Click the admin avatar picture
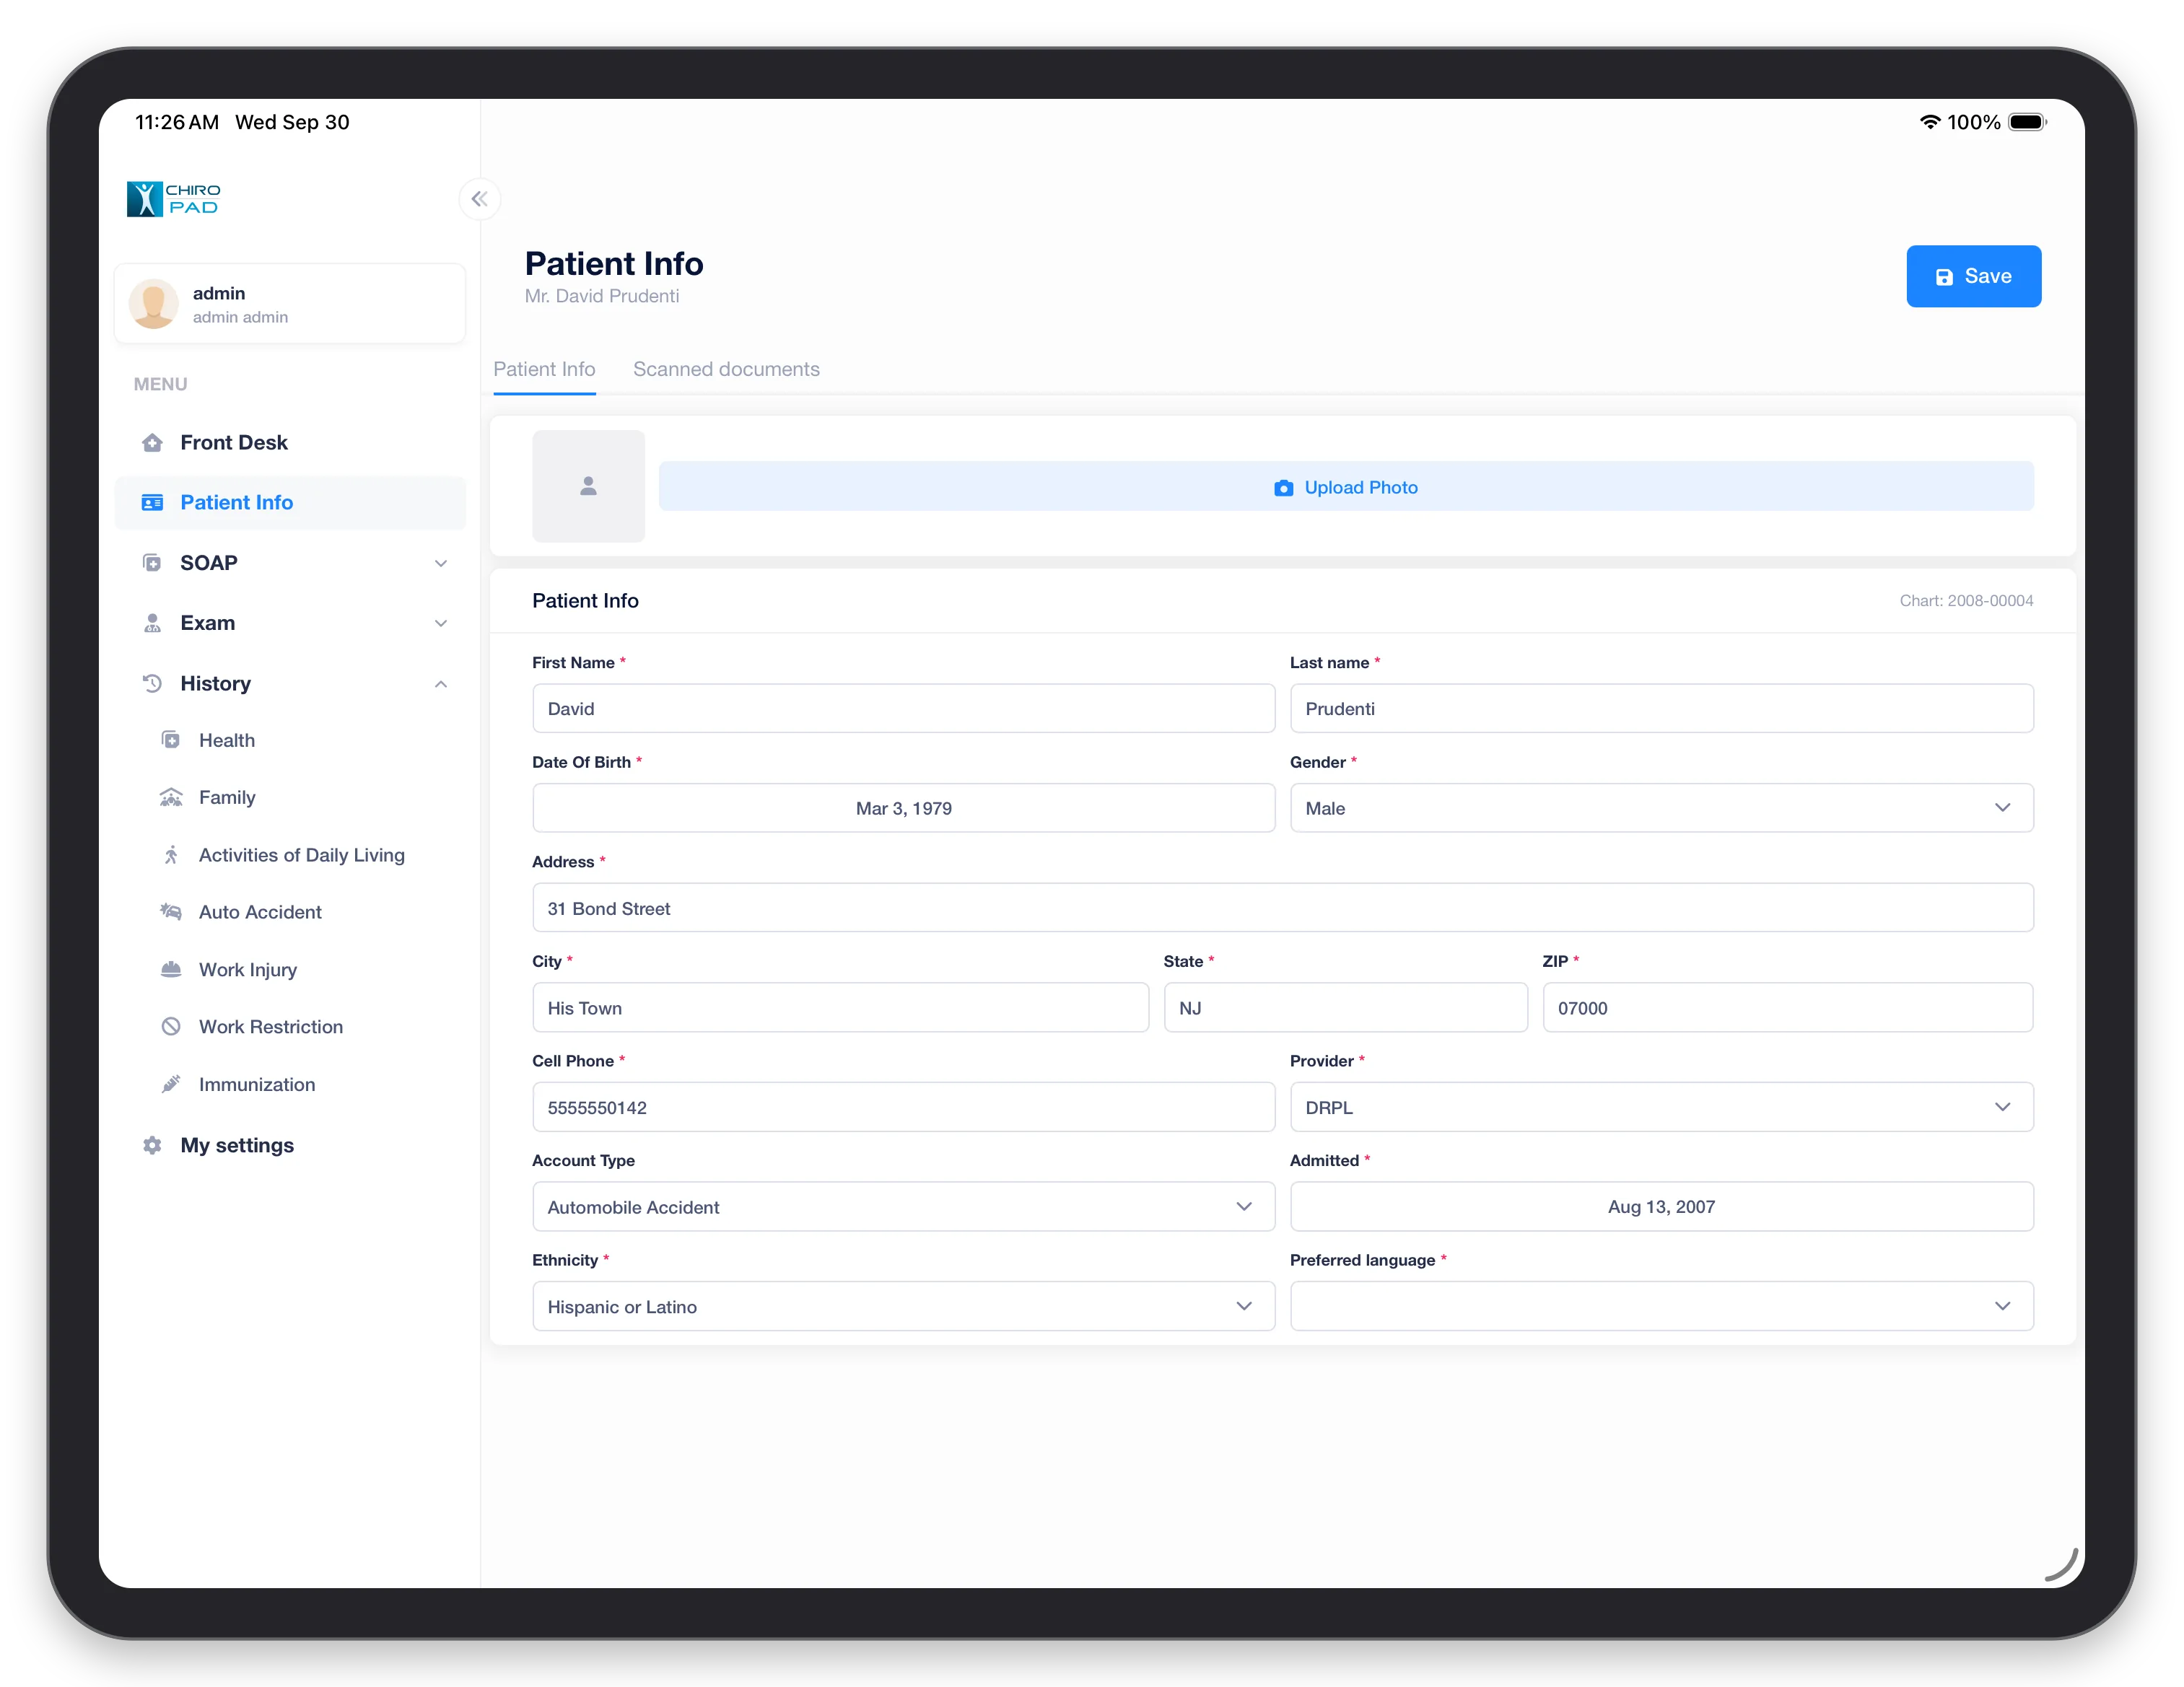The image size is (2184, 1687). (153, 304)
